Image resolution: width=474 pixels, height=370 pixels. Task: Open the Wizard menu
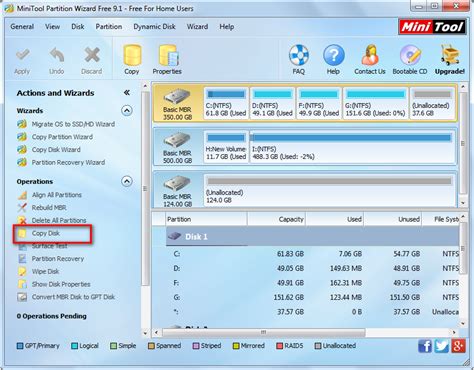pos(197,27)
